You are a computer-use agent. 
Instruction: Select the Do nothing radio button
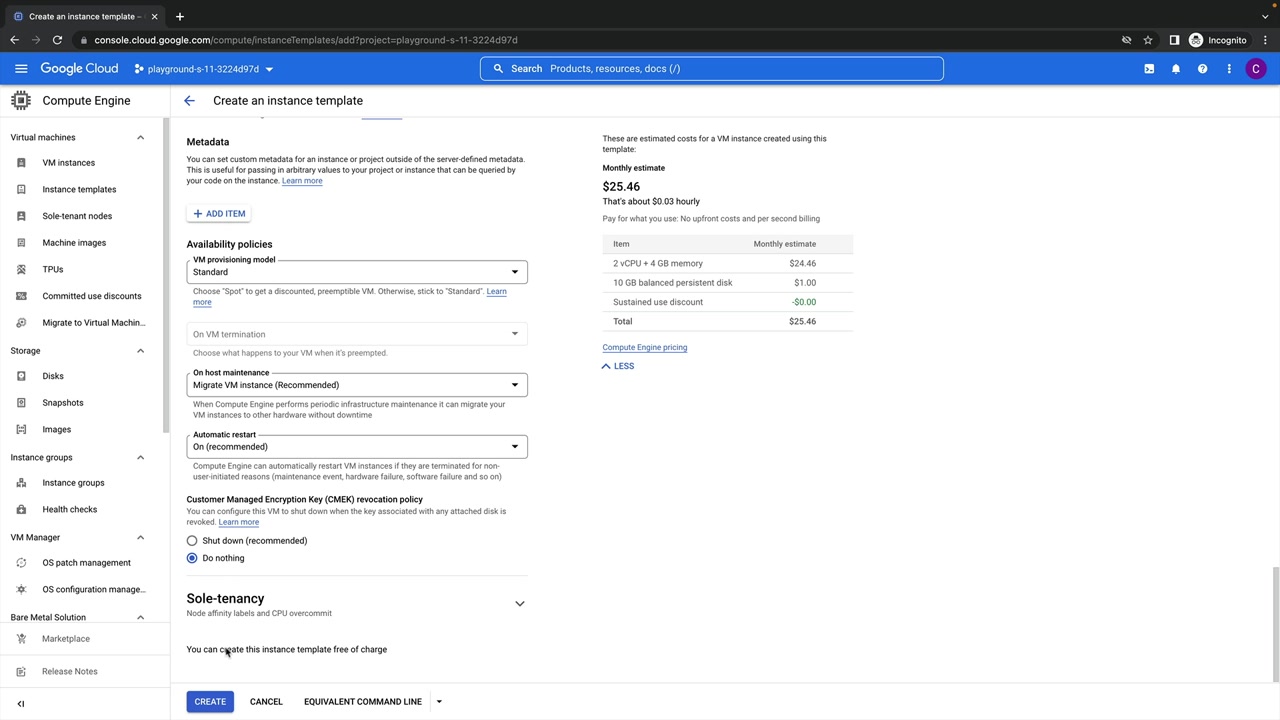(x=192, y=558)
